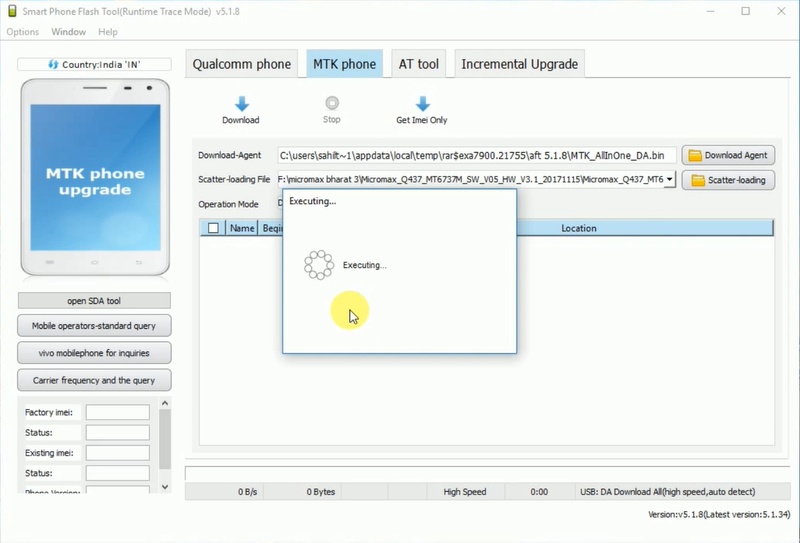Click the MTK phone upgrade image
This screenshot has width=800, height=543.
tap(95, 180)
